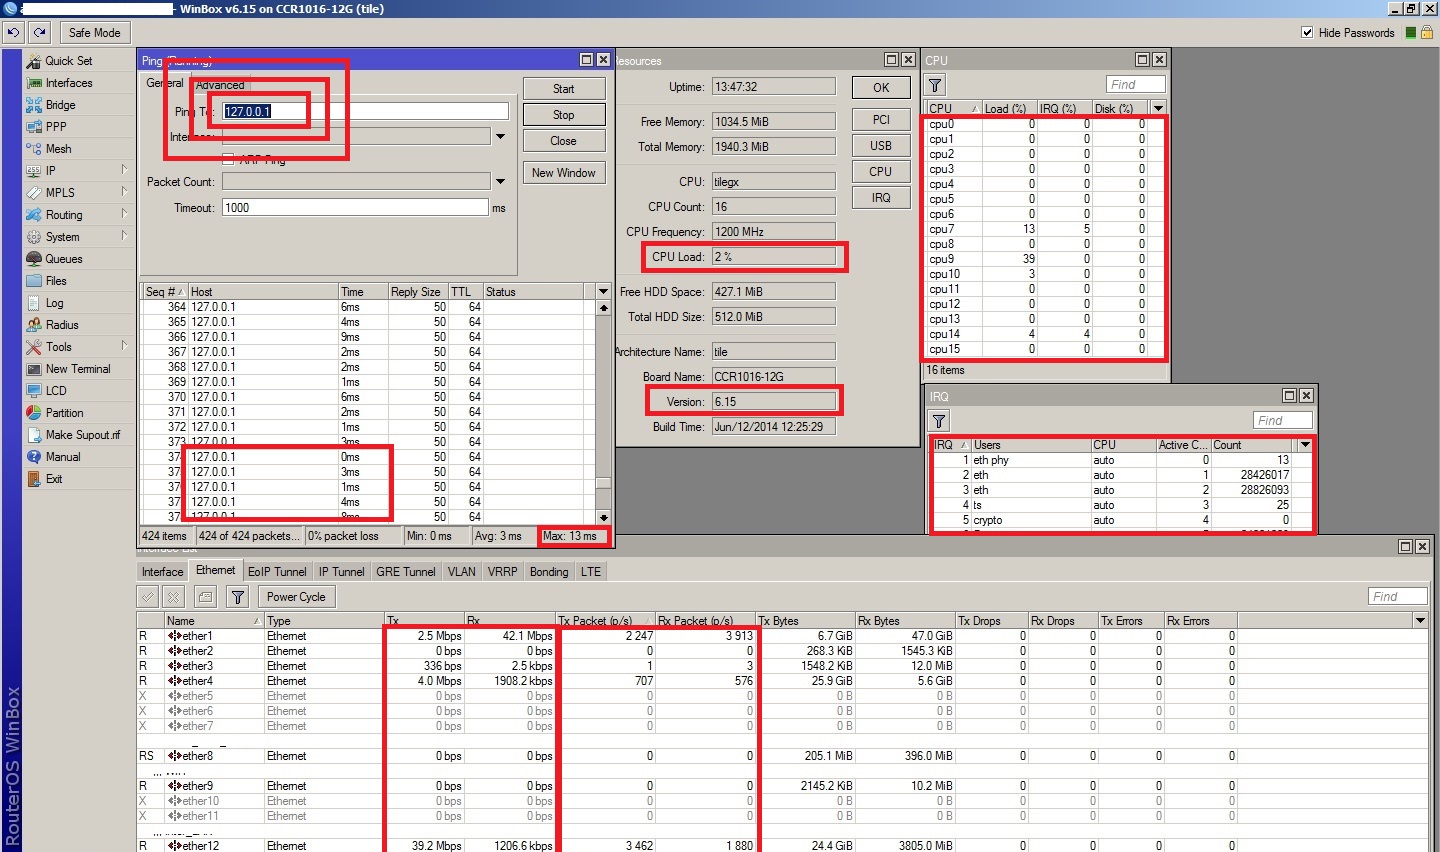The width and height of the screenshot is (1440, 852).
Task: Click the Undo arrow in the toolbar
Action: click(x=13, y=33)
